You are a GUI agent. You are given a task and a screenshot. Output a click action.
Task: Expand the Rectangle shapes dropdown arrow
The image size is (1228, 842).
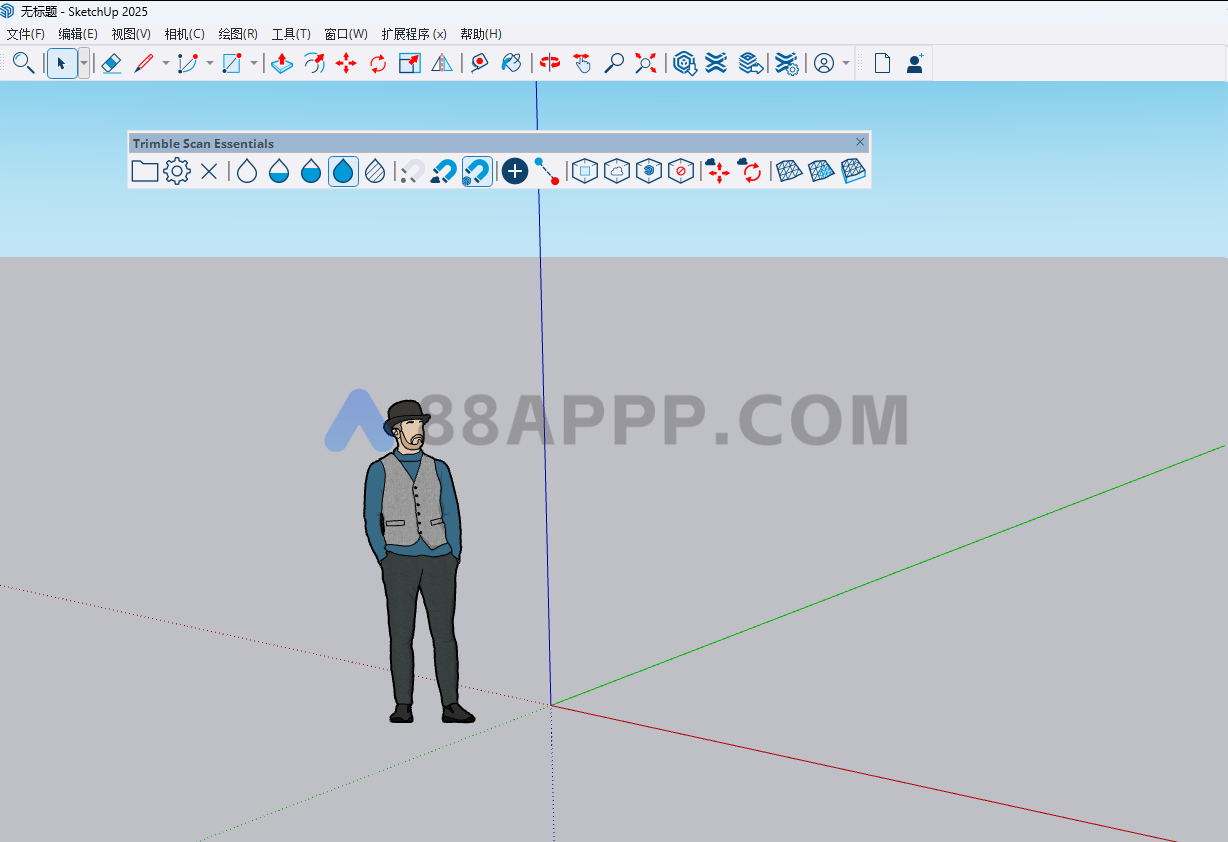(x=254, y=63)
